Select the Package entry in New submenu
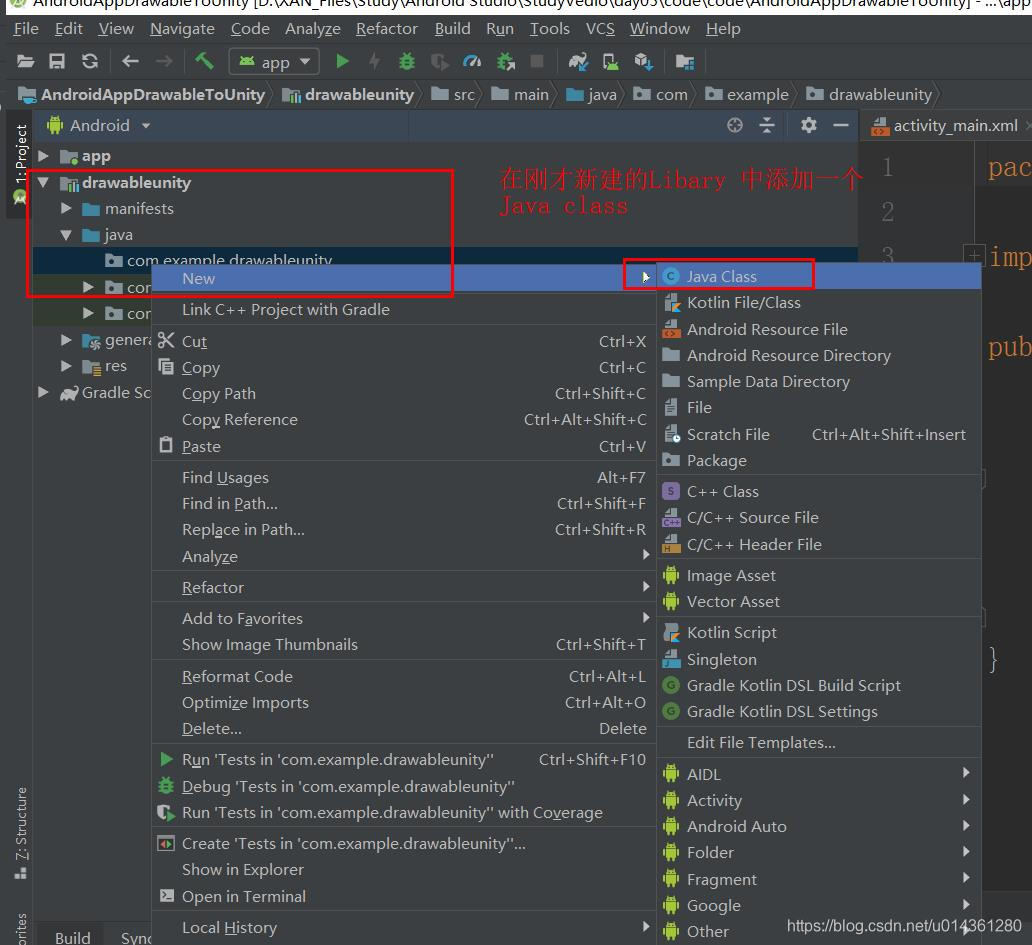This screenshot has height=945, width=1032. pyautogui.click(x=819, y=461)
